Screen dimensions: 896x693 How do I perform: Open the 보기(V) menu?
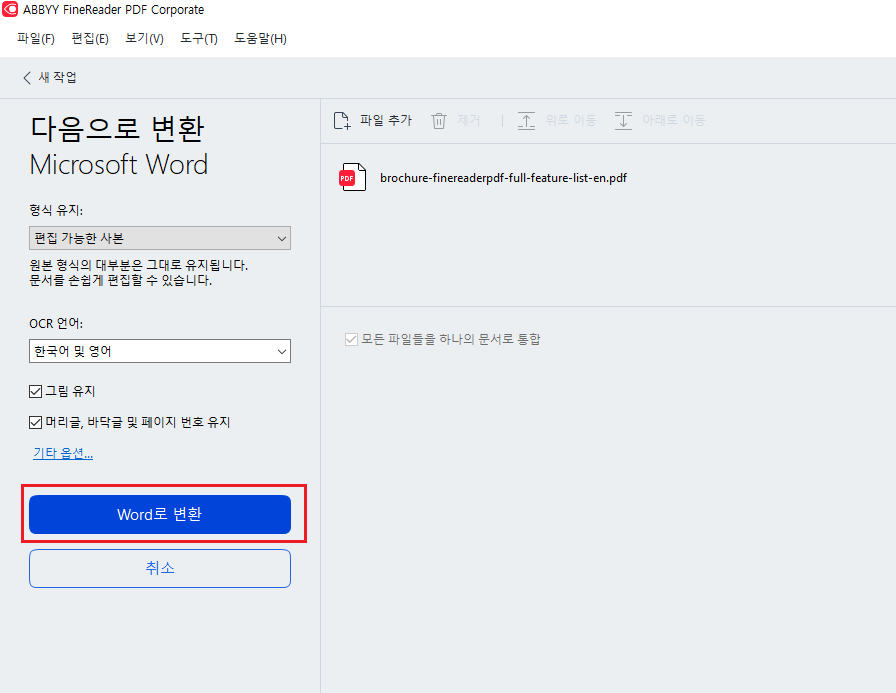coord(145,38)
